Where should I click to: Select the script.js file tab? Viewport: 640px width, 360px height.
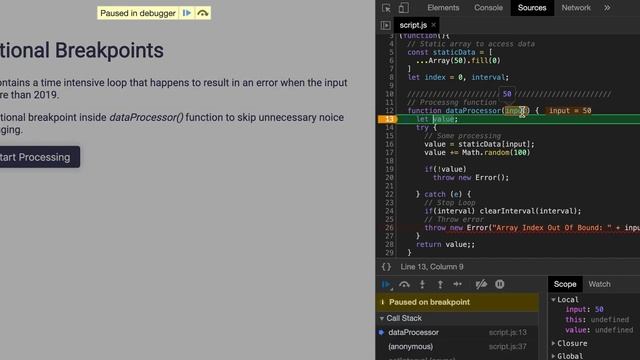coord(413,25)
